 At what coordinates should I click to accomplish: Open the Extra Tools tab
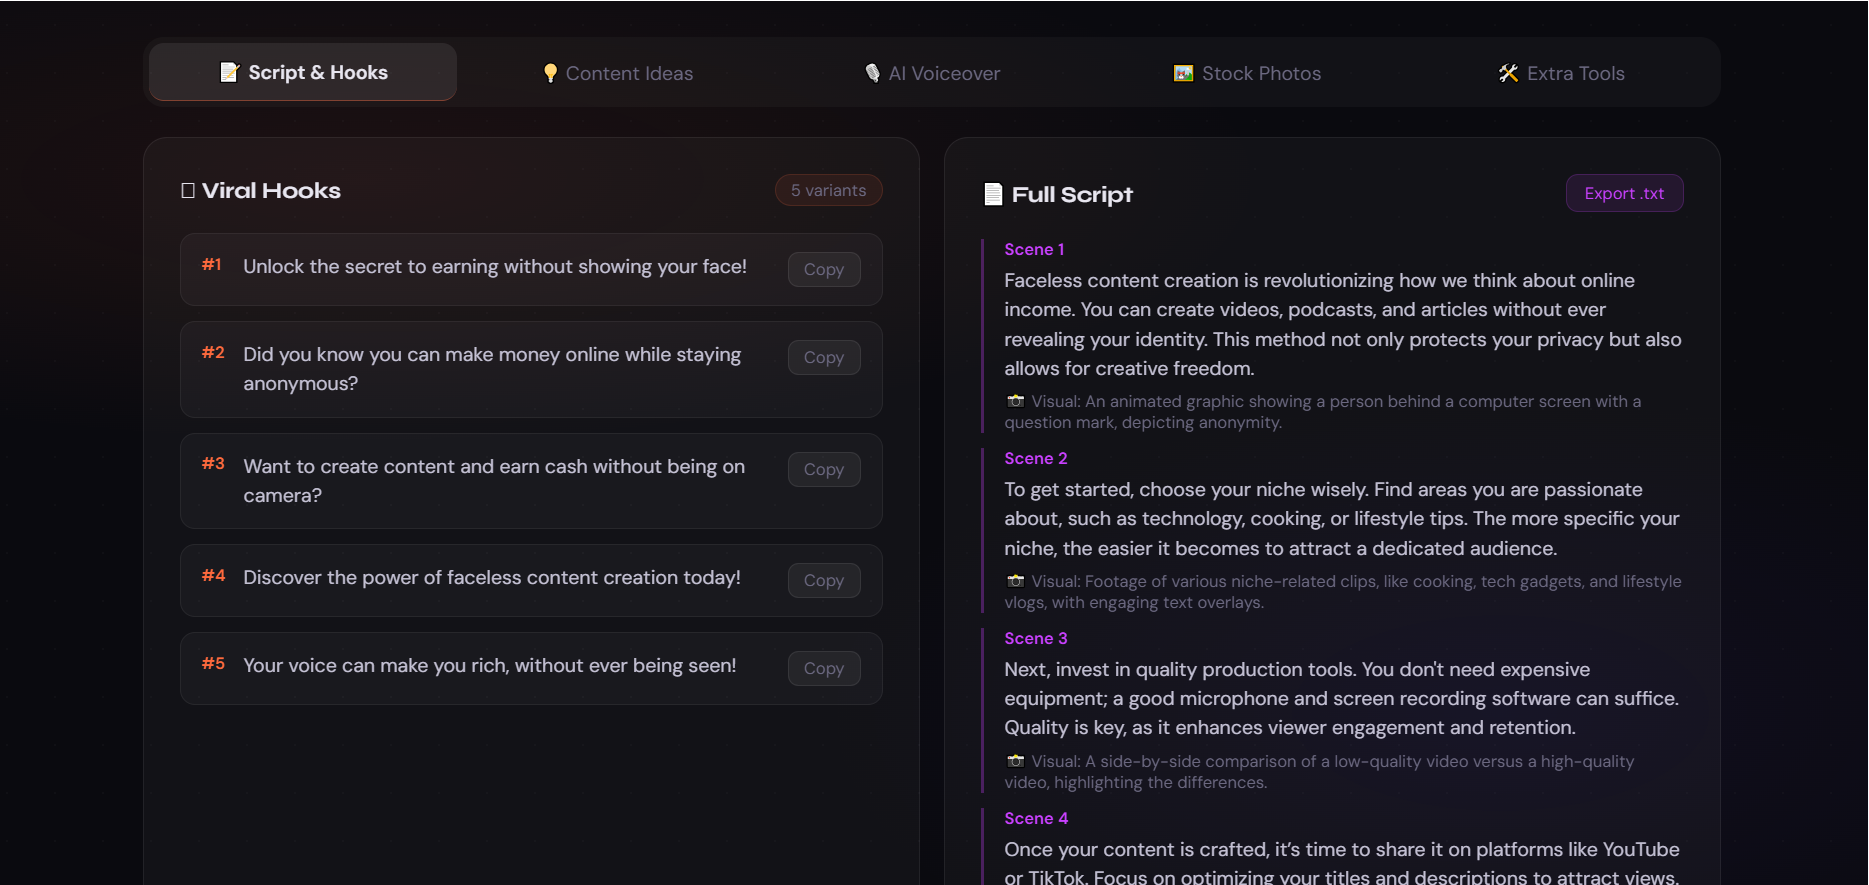pyautogui.click(x=1561, y=73)
